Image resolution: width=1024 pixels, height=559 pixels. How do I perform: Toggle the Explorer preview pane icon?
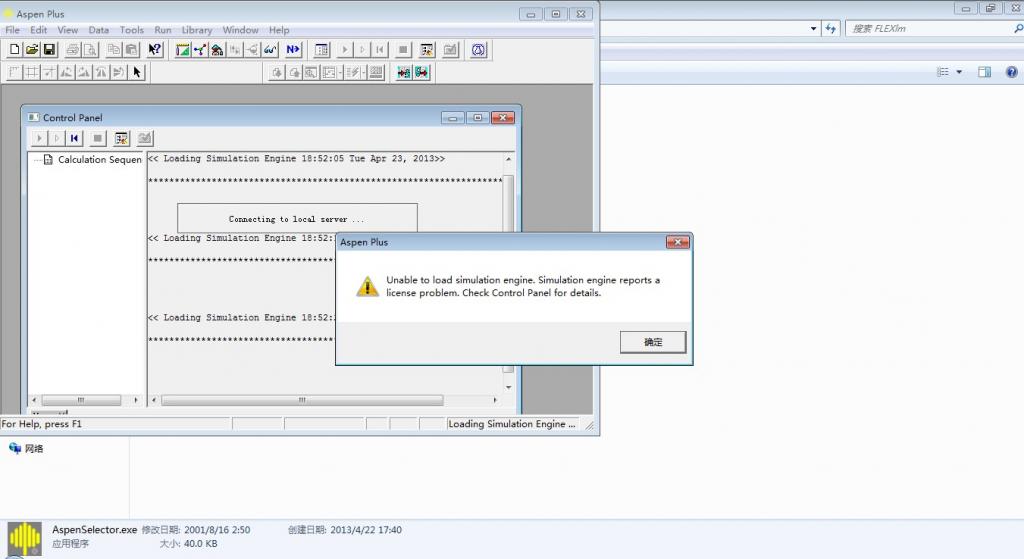pos(984,72)
